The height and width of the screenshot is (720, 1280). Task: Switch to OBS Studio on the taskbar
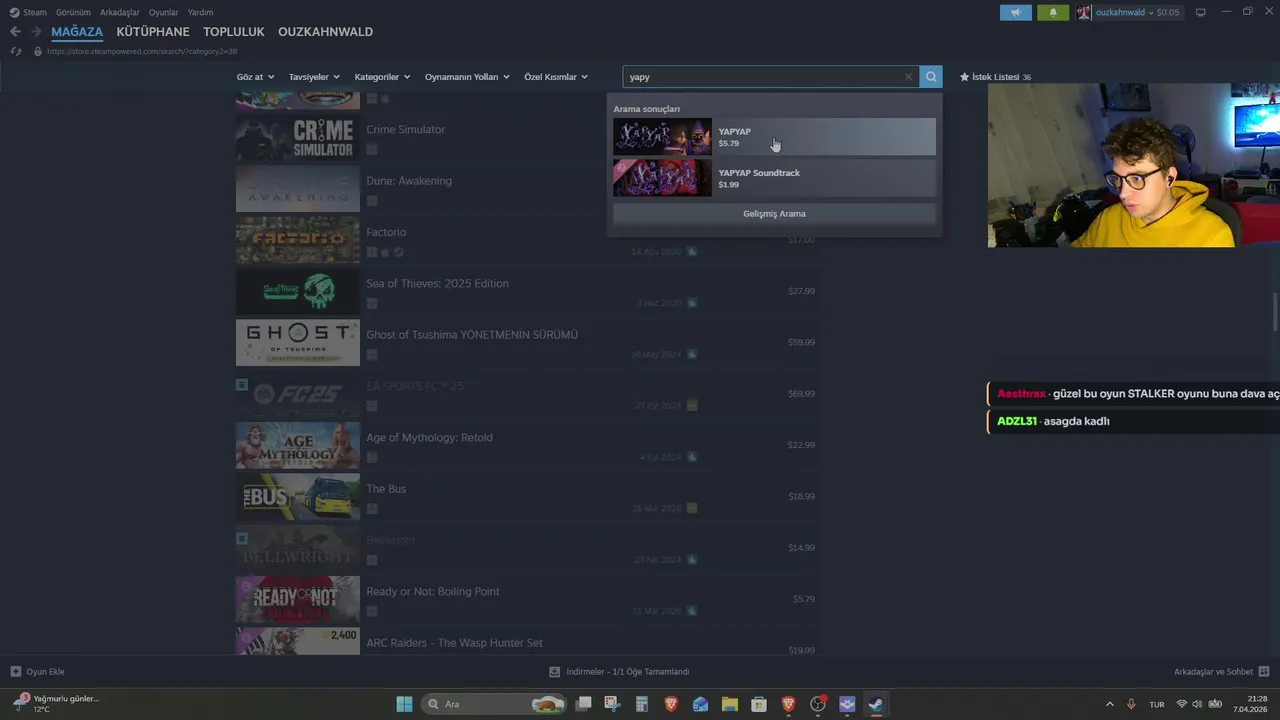pos(818,704)
